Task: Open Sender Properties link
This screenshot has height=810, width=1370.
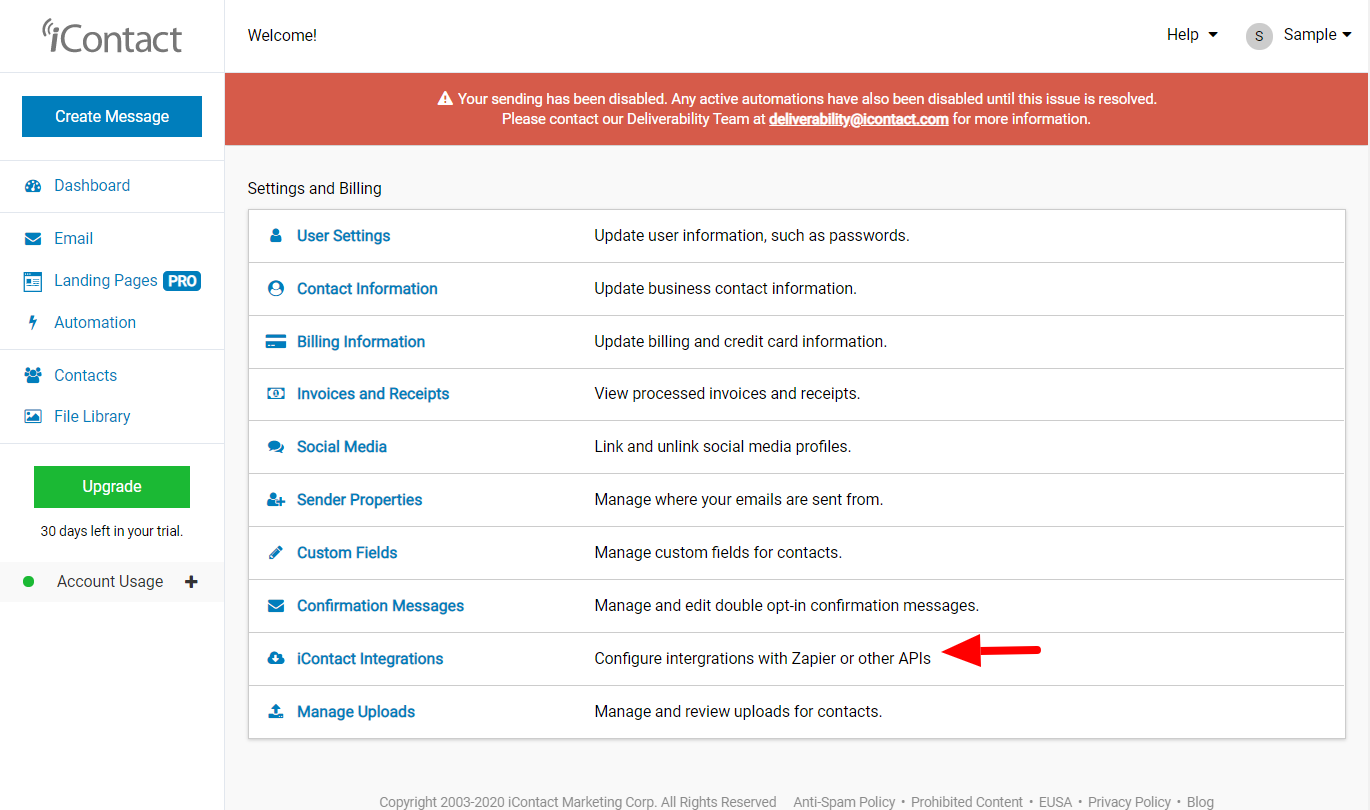Action: coord(359,500)
